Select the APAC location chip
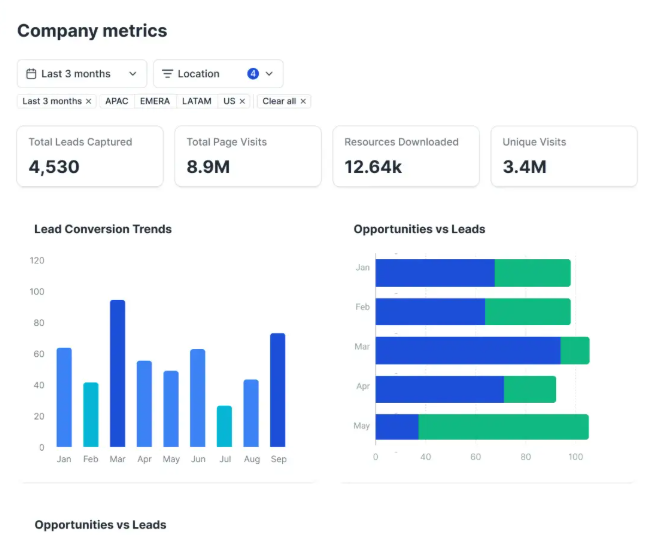 click(117, 101)
